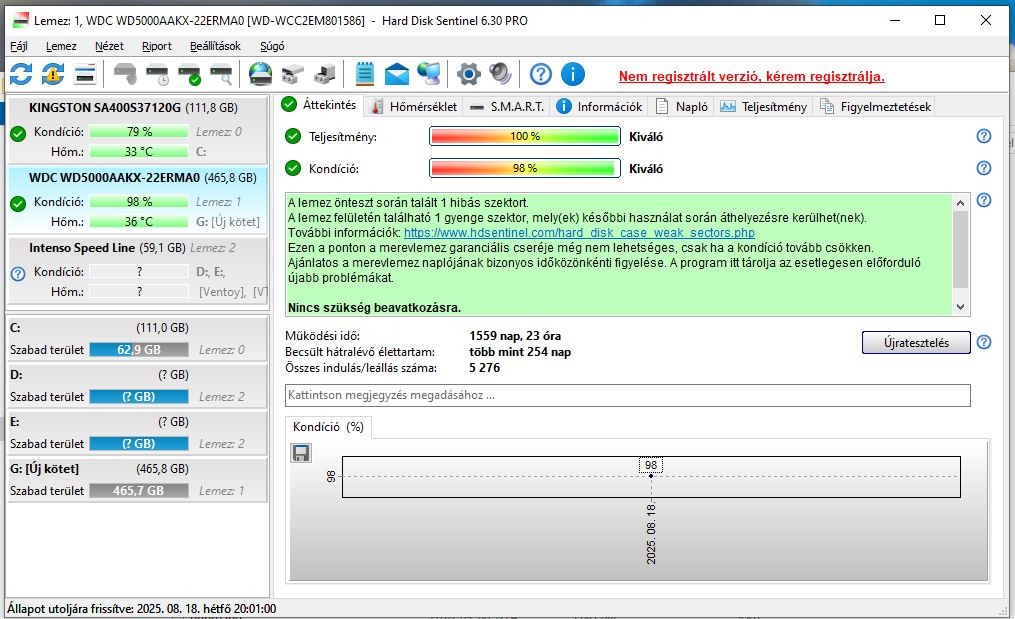The height and width of the screenshot is (619, 1015).
Task: Open the hdsentinel weak sectors link
Action: (x=579, y=232)
